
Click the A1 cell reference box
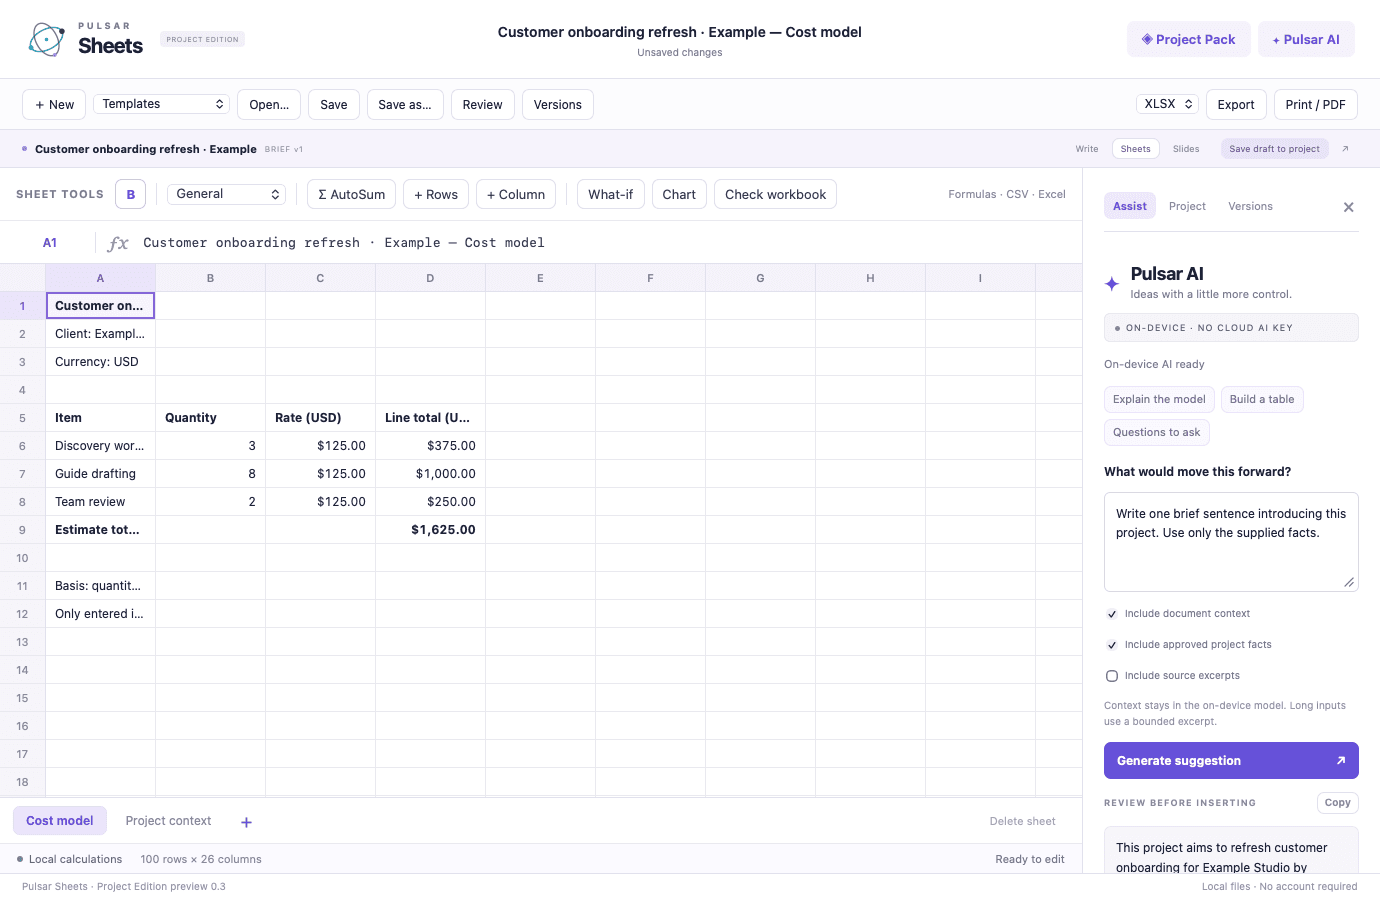pos(50,243)
